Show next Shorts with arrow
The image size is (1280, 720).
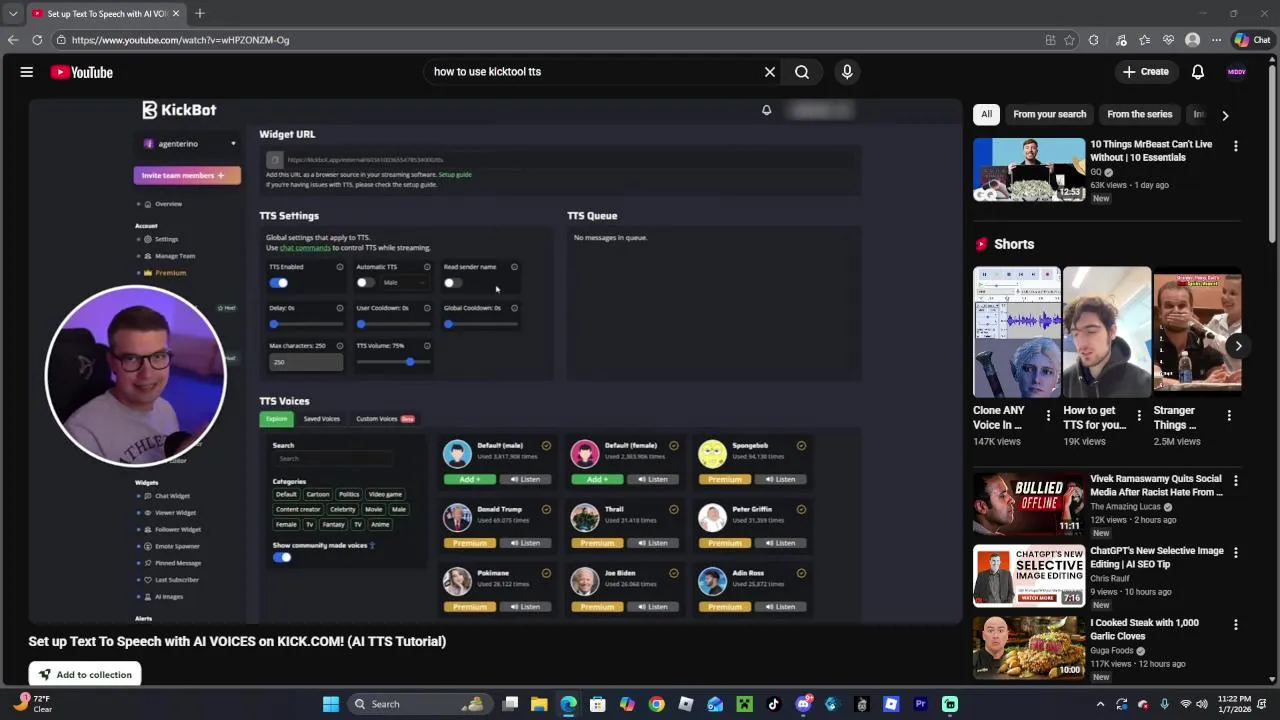click(x=1238, y=346)
